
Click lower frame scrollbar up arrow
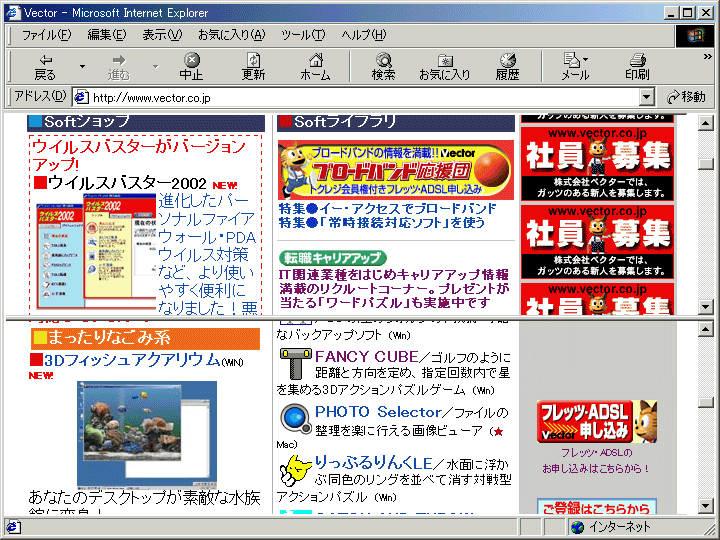point(705,329)
